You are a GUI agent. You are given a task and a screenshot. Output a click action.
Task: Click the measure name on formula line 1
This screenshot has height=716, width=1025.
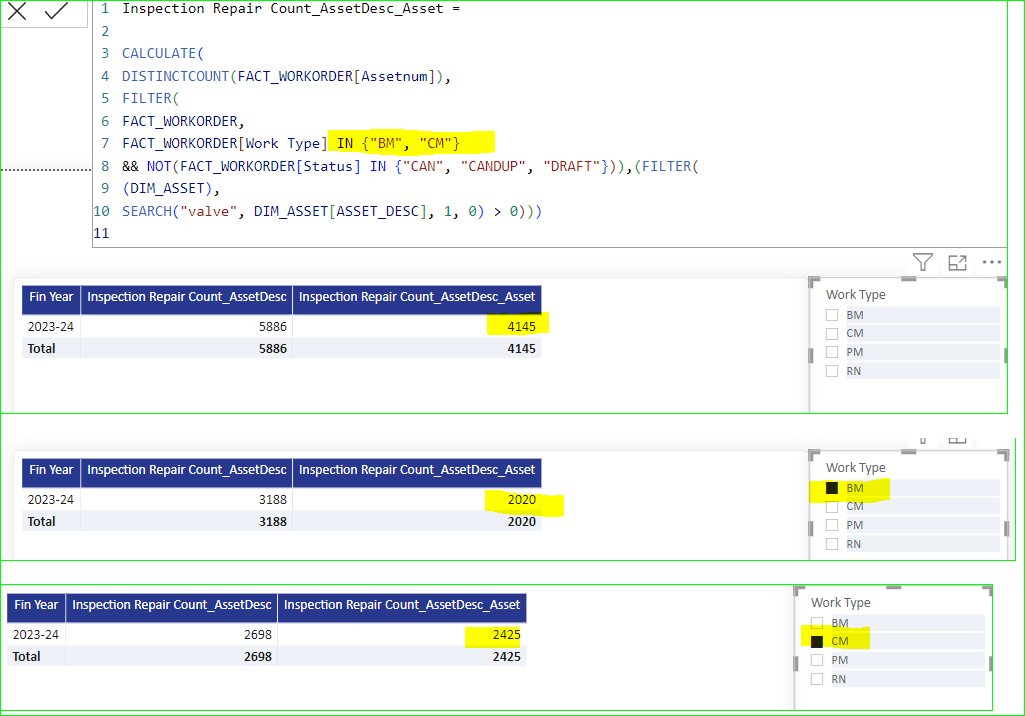point(282,9)
